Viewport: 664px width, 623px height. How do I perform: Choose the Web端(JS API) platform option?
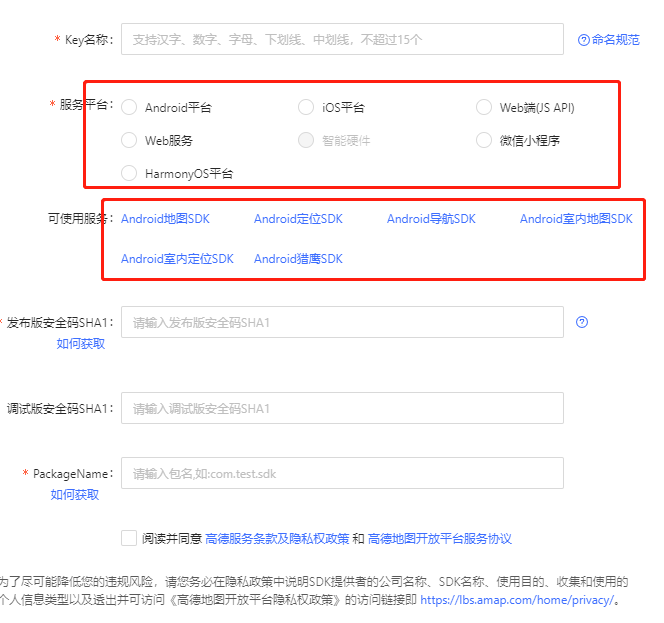click(484, 107)
